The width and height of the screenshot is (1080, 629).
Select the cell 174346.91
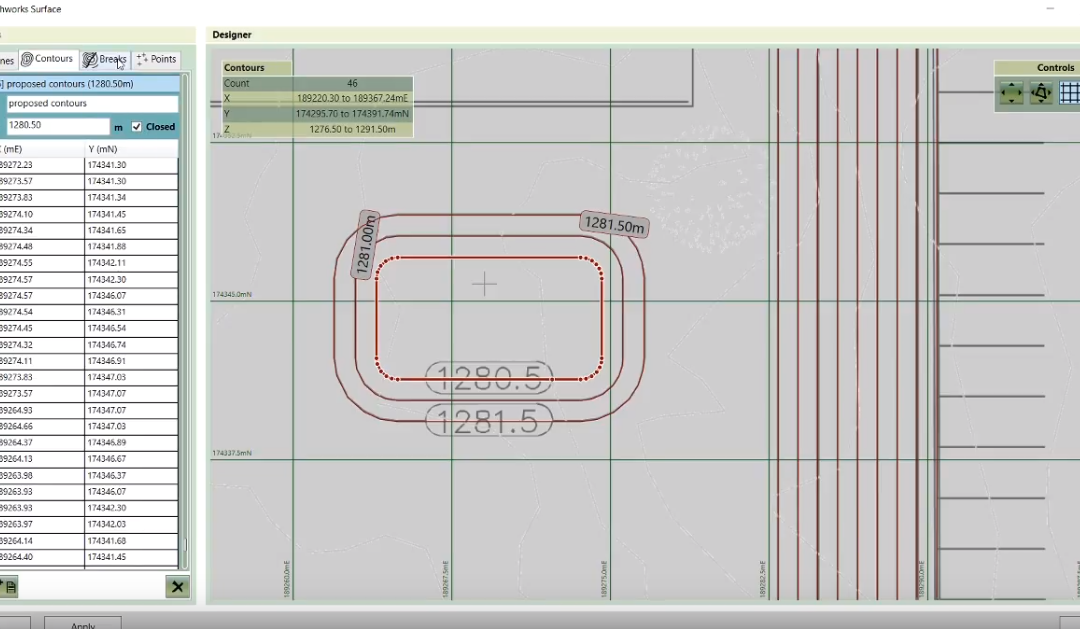click(x=131, y=361)
